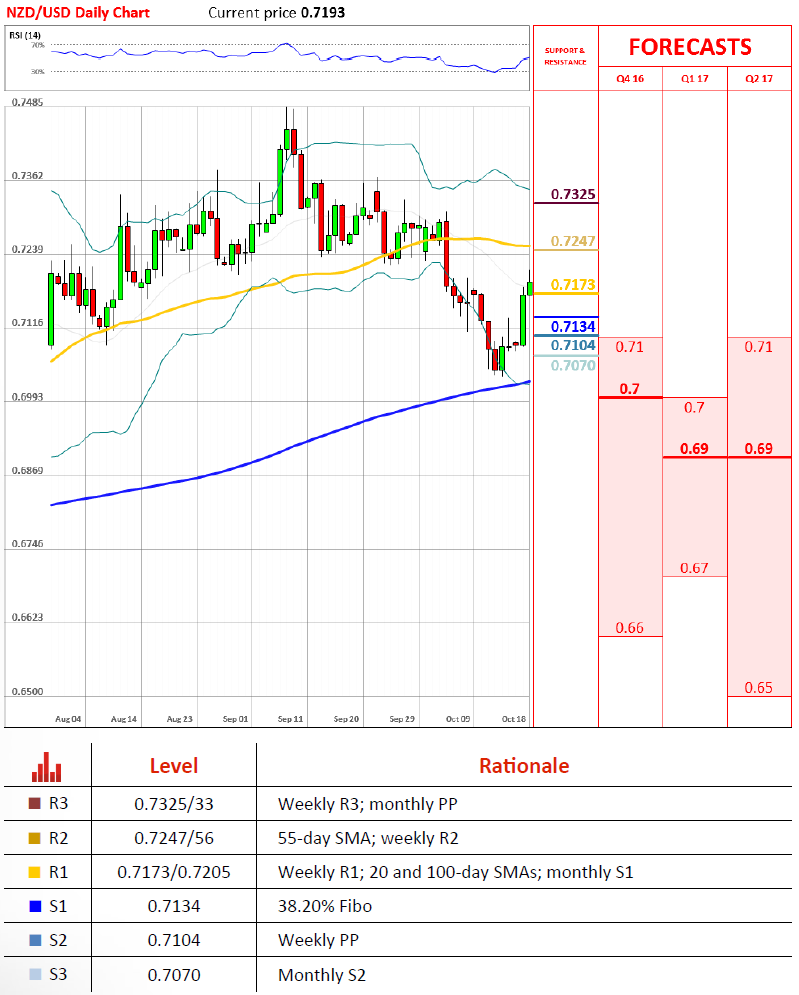799x995 pixels.
Task: Click the 0.6500 price axis label
Action: (x=27, y=692)
